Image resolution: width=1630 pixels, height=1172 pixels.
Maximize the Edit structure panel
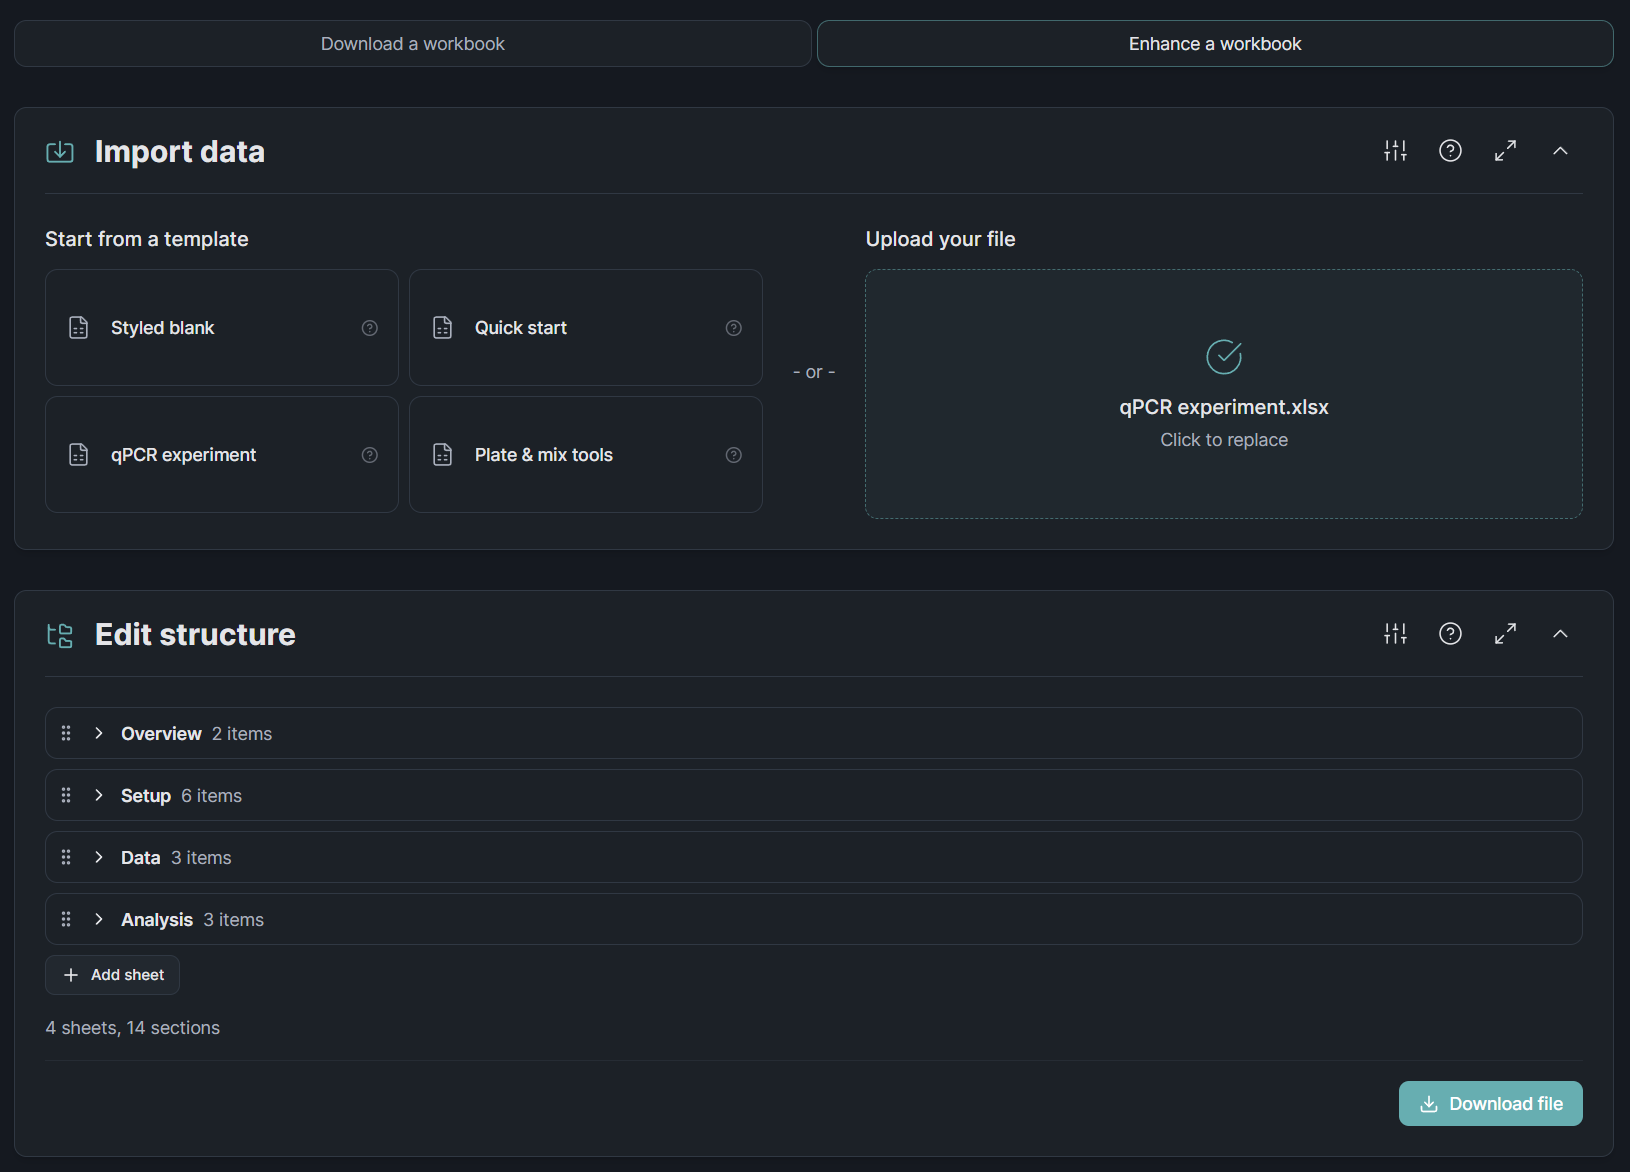[1505, 634]
